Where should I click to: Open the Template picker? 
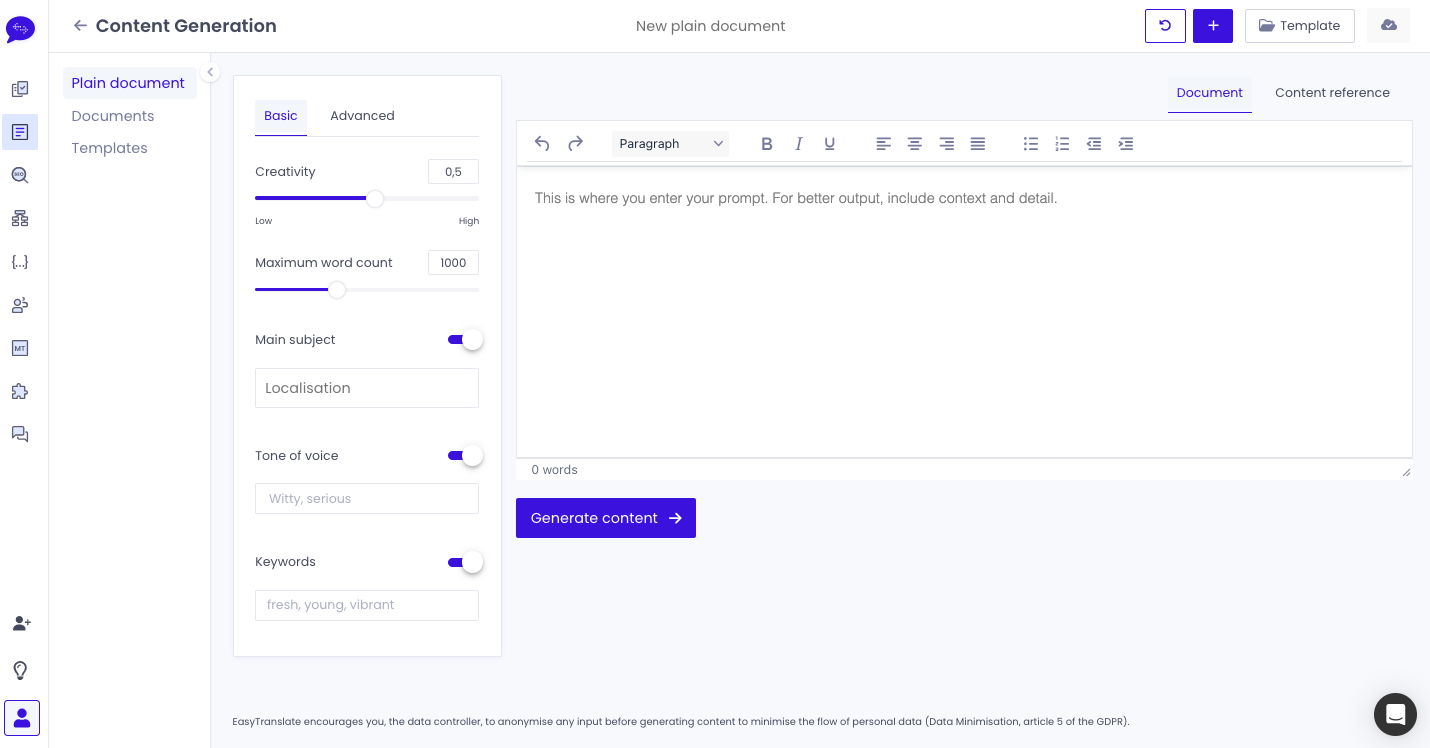pyautogui.click(x=1299, y=26)
